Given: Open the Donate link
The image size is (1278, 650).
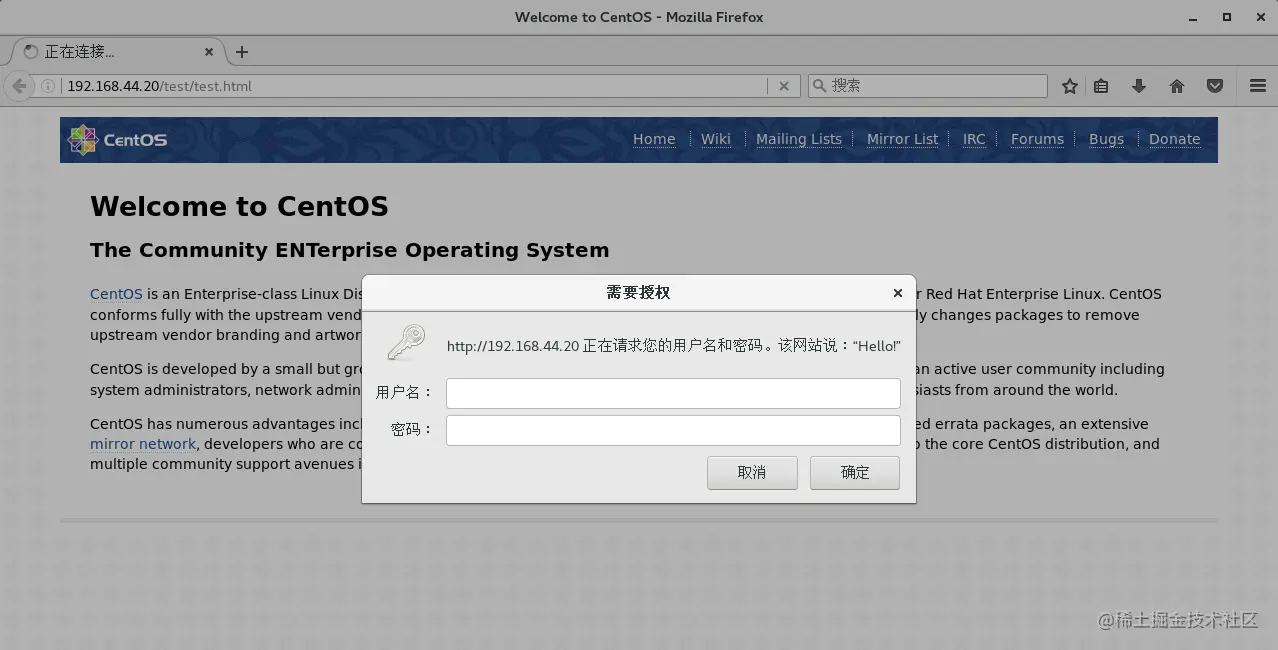Looking at the screenshot, I should 1175,139.
